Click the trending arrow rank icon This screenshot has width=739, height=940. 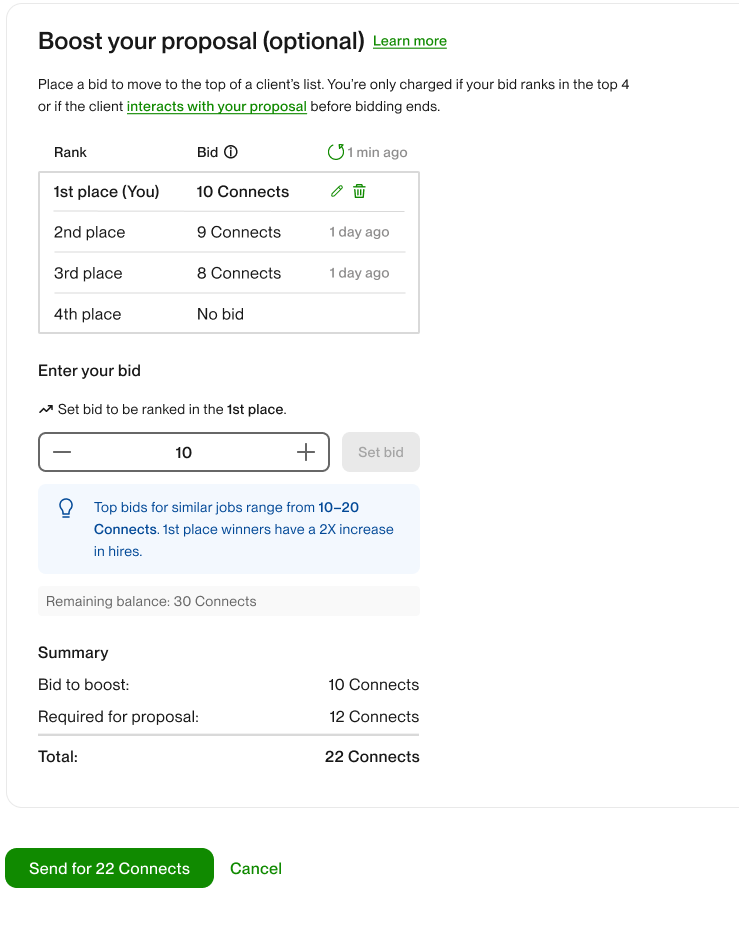pyautogui.click(x=45, y=409)
